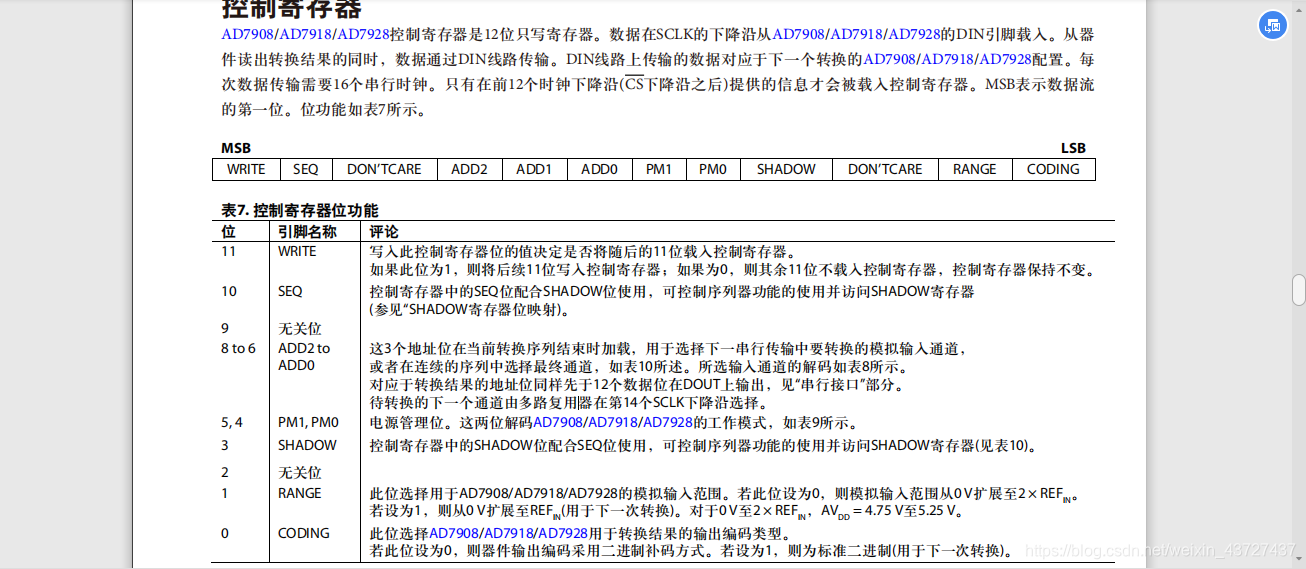Click 'PM1, PM0' pin name cell
The image size is (1306, 569).
(x=308, y=422)
